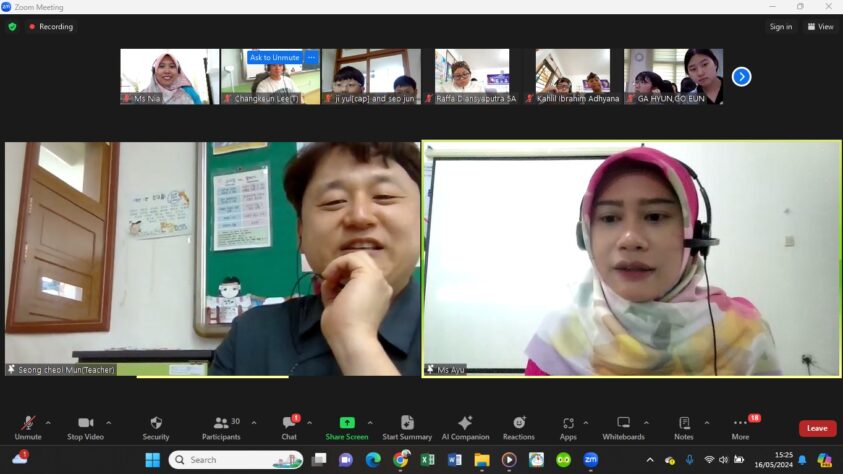This screenshot has width=843, height=474.
Task: Click the AI Companion sparkle icon
Action: pyautogui.click(x=465, y=427)
